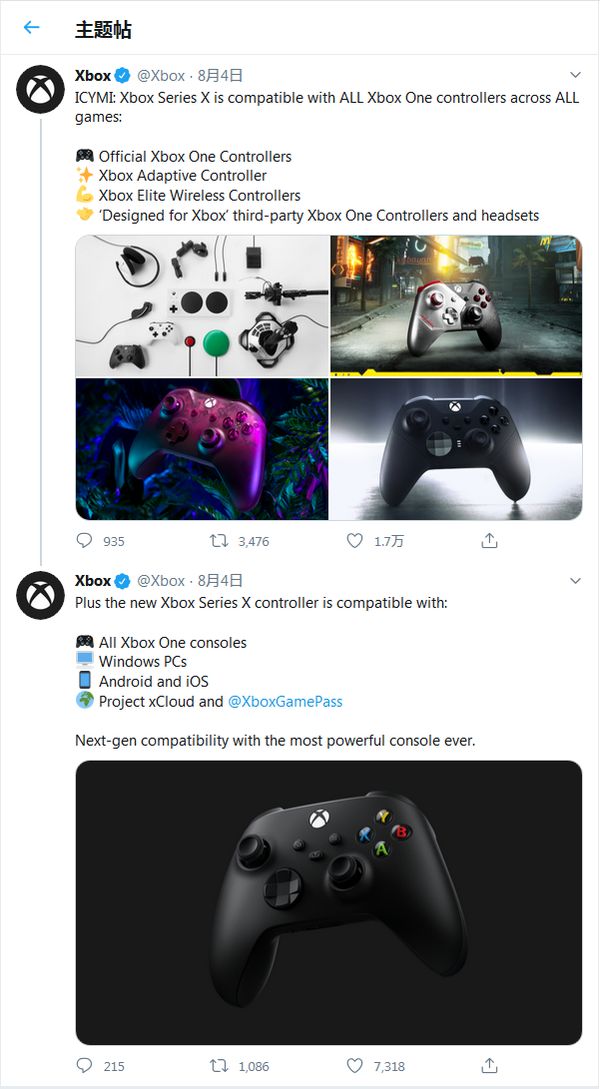Open the second tweet's 8月4日 timestamp
This screenshot has width=600, height=1089.
(220, 580)
